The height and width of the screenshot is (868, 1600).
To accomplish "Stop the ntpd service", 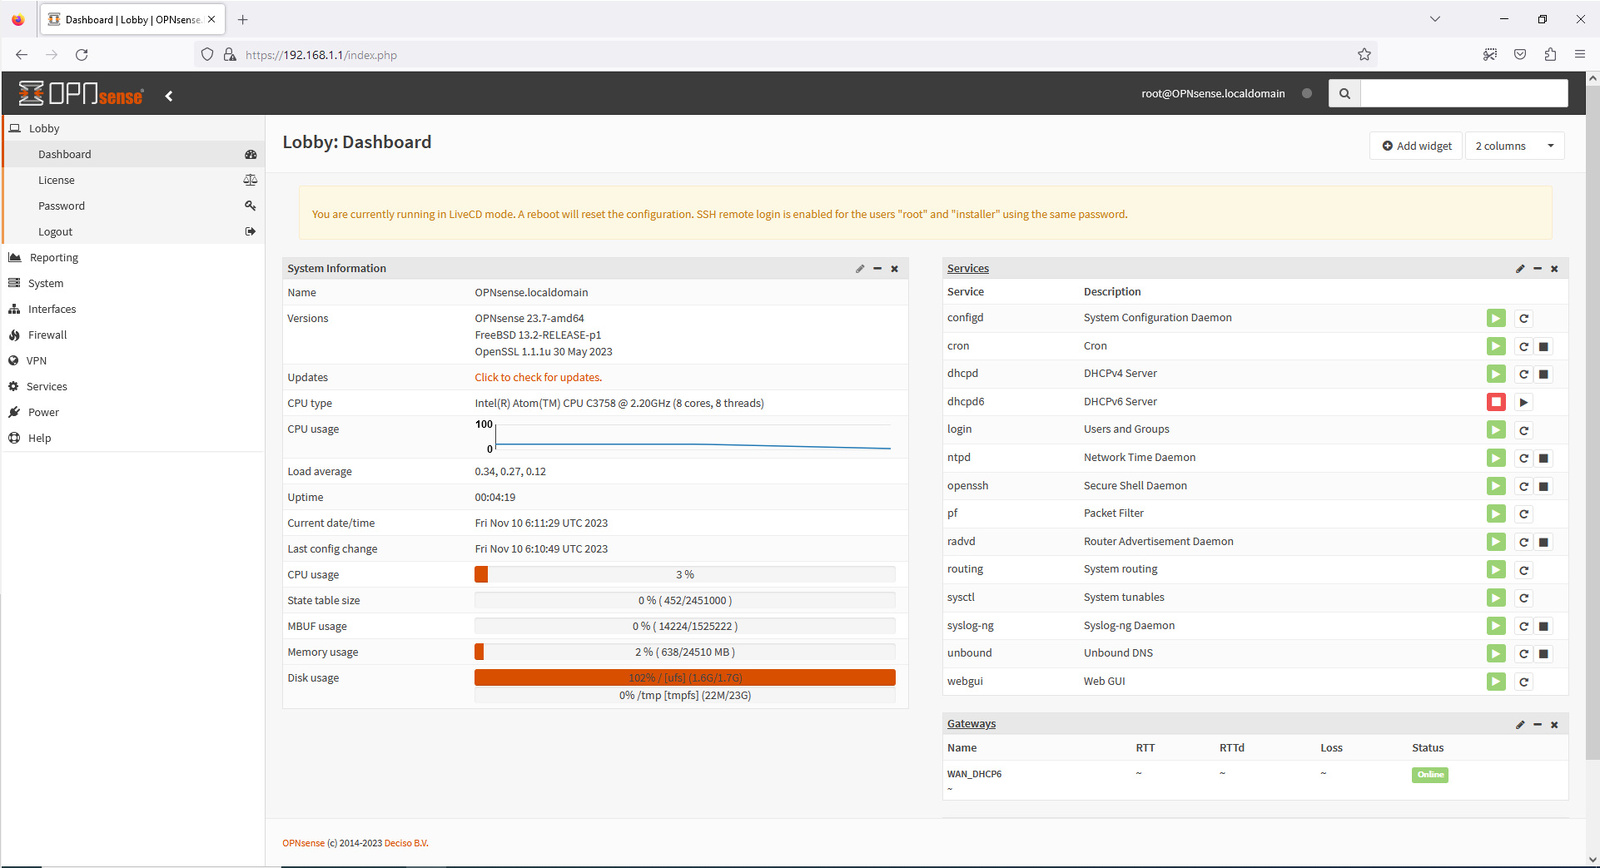I will pos(1544,458).
